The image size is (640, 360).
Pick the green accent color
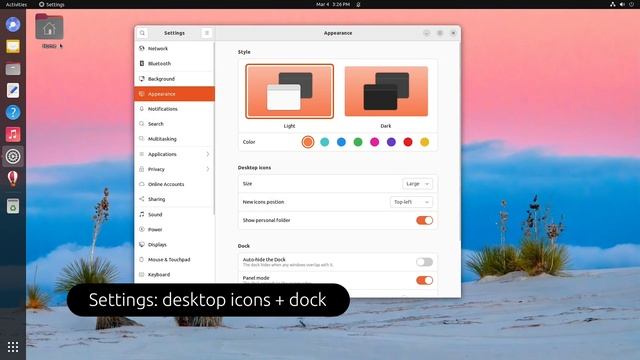coord(358,142)
